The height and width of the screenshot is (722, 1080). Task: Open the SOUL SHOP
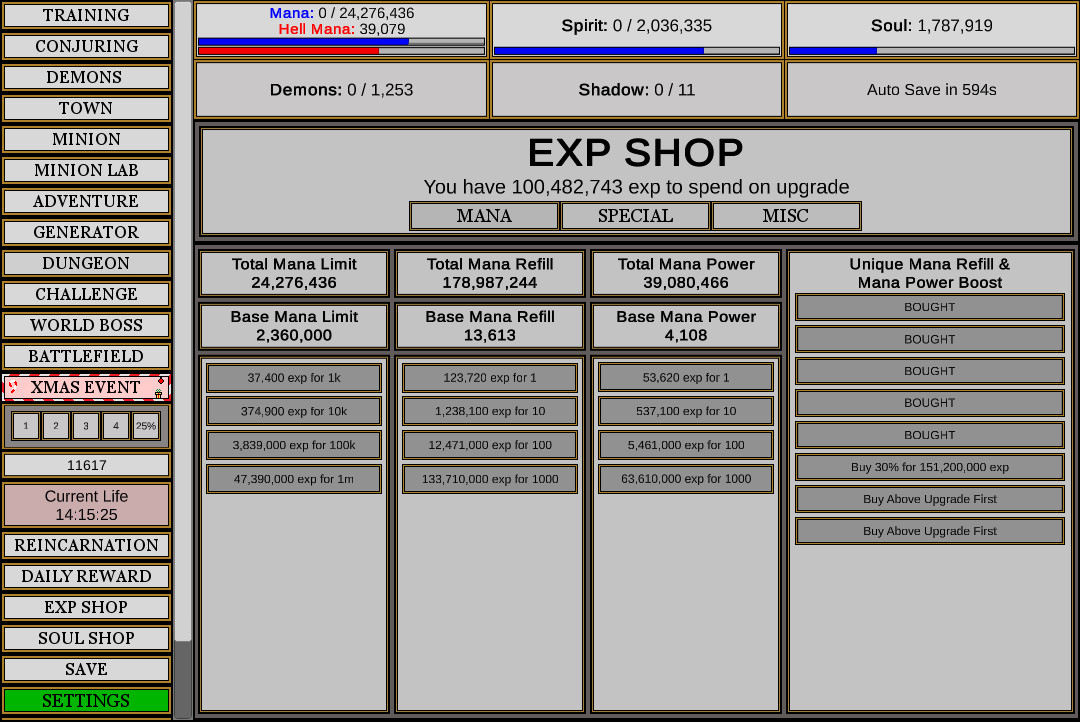point(86,638)
